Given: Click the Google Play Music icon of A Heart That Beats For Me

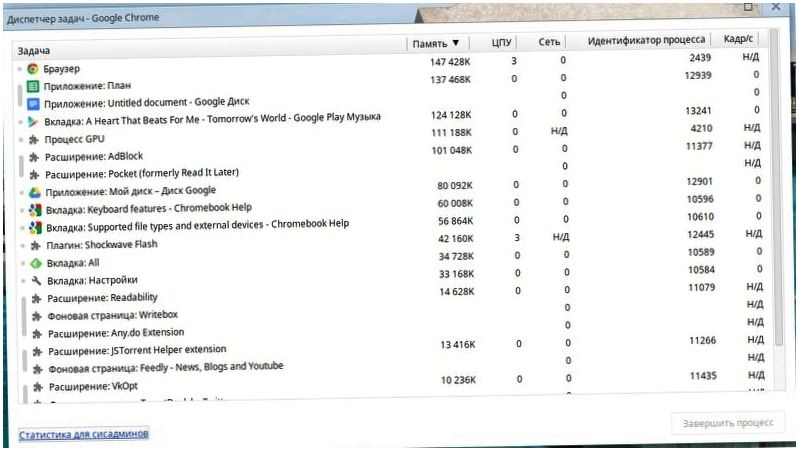Looking at the screenshot, I should point(33,122).
